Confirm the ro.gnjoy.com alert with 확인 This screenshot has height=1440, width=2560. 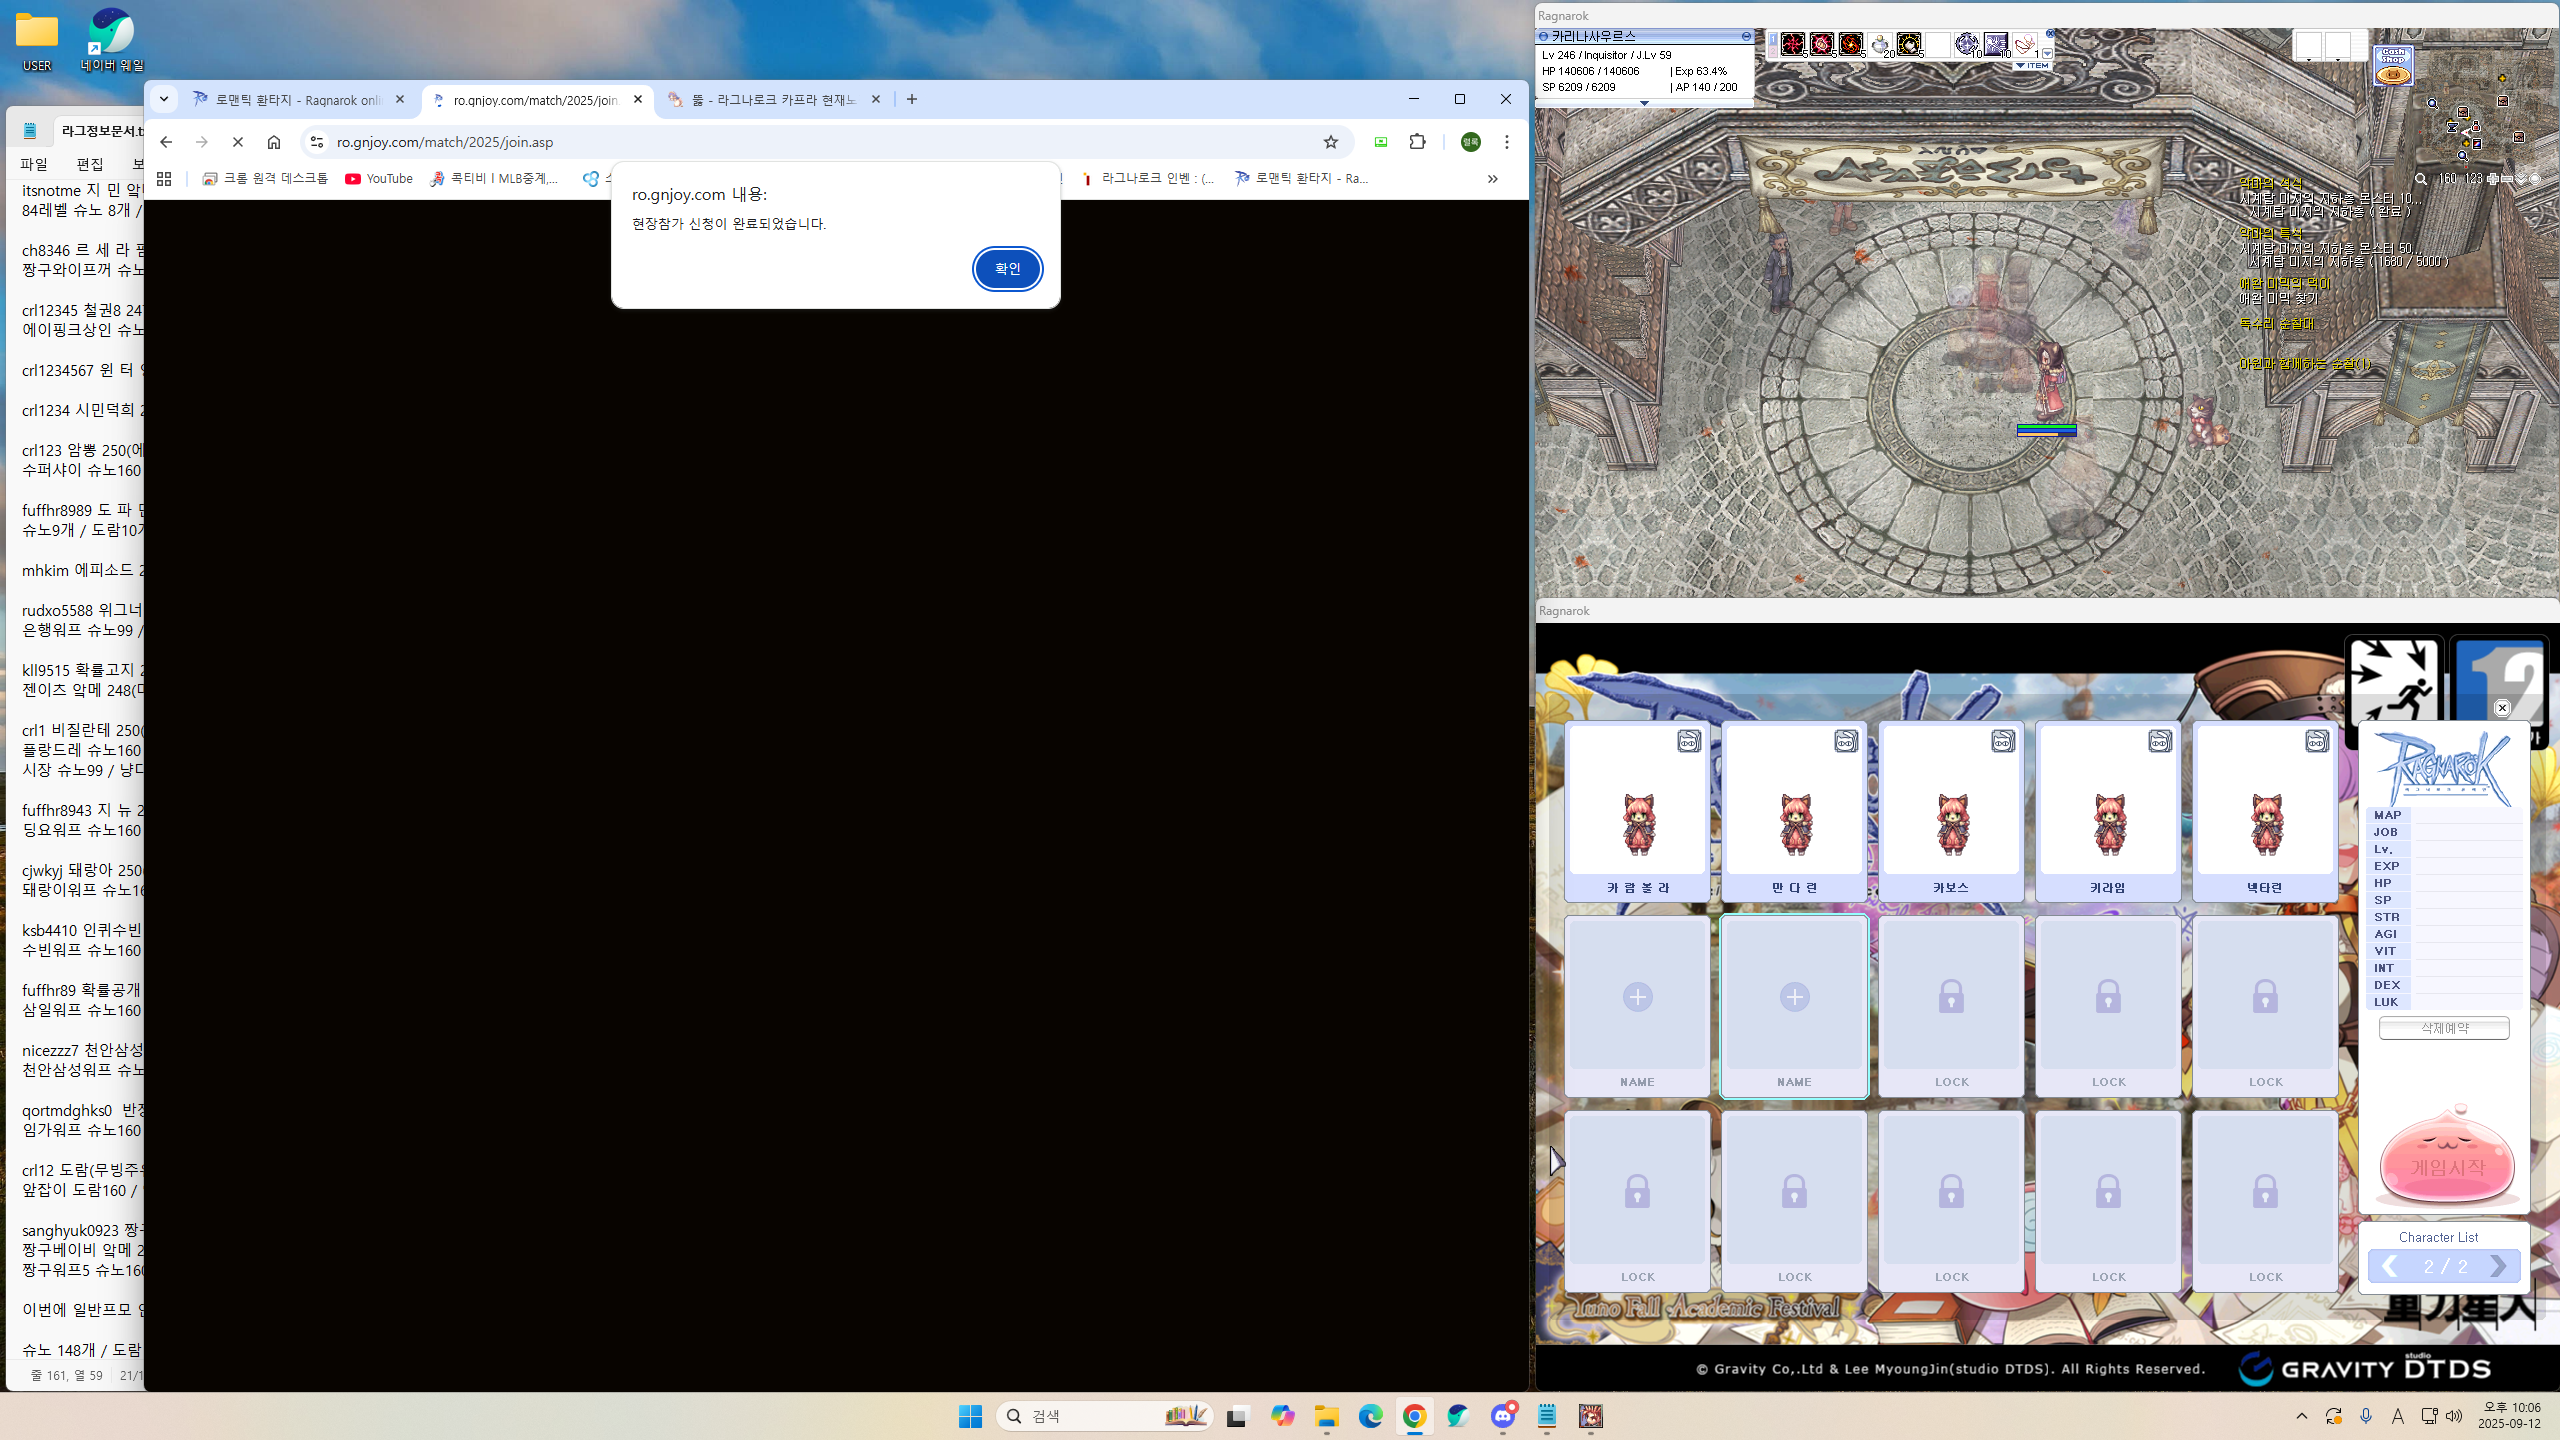1007,269
